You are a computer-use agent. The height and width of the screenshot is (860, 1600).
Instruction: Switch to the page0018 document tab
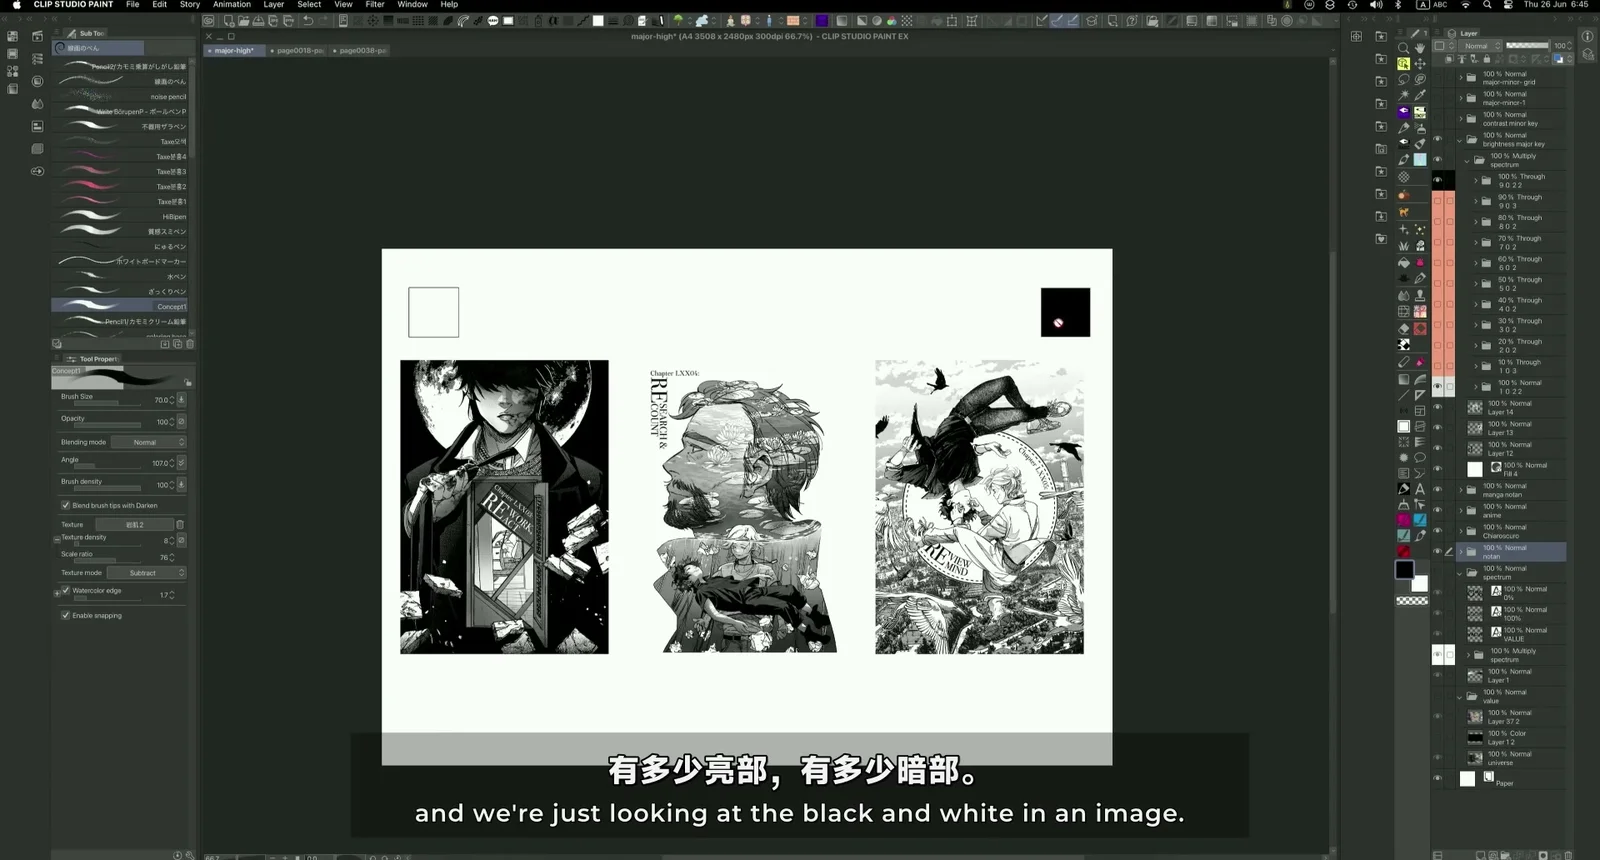(x=298, y=50)
